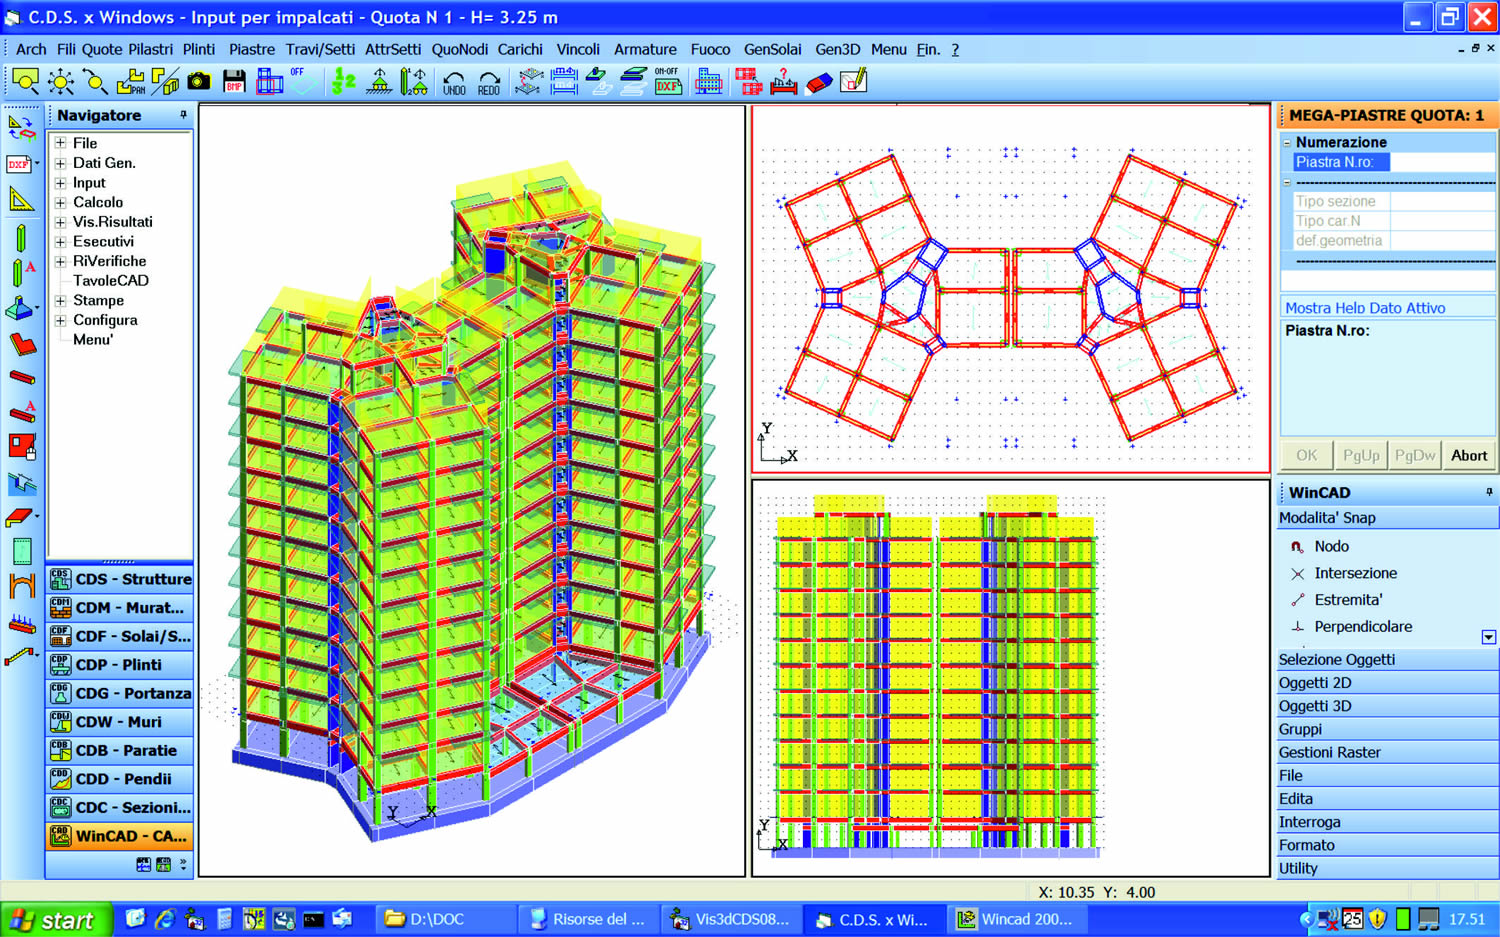Click the Abort button
Screen dimensions: 1500x937
[1469, 455]
